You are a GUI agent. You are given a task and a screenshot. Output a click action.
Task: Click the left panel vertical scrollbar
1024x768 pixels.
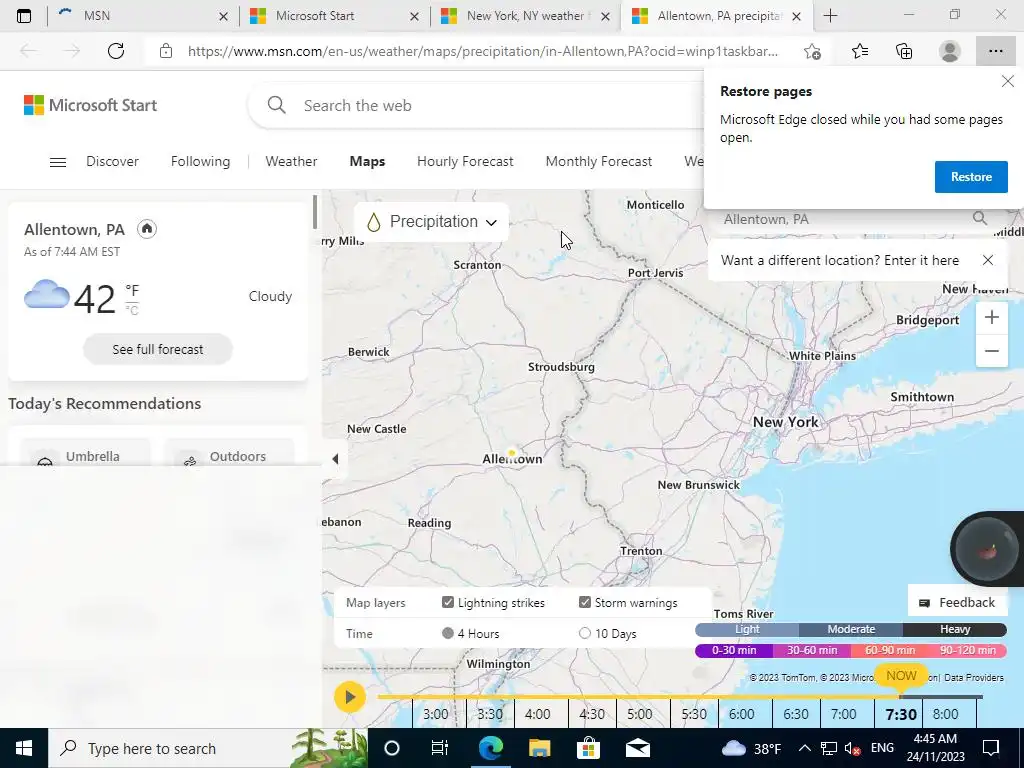click(x=315, y=212)
